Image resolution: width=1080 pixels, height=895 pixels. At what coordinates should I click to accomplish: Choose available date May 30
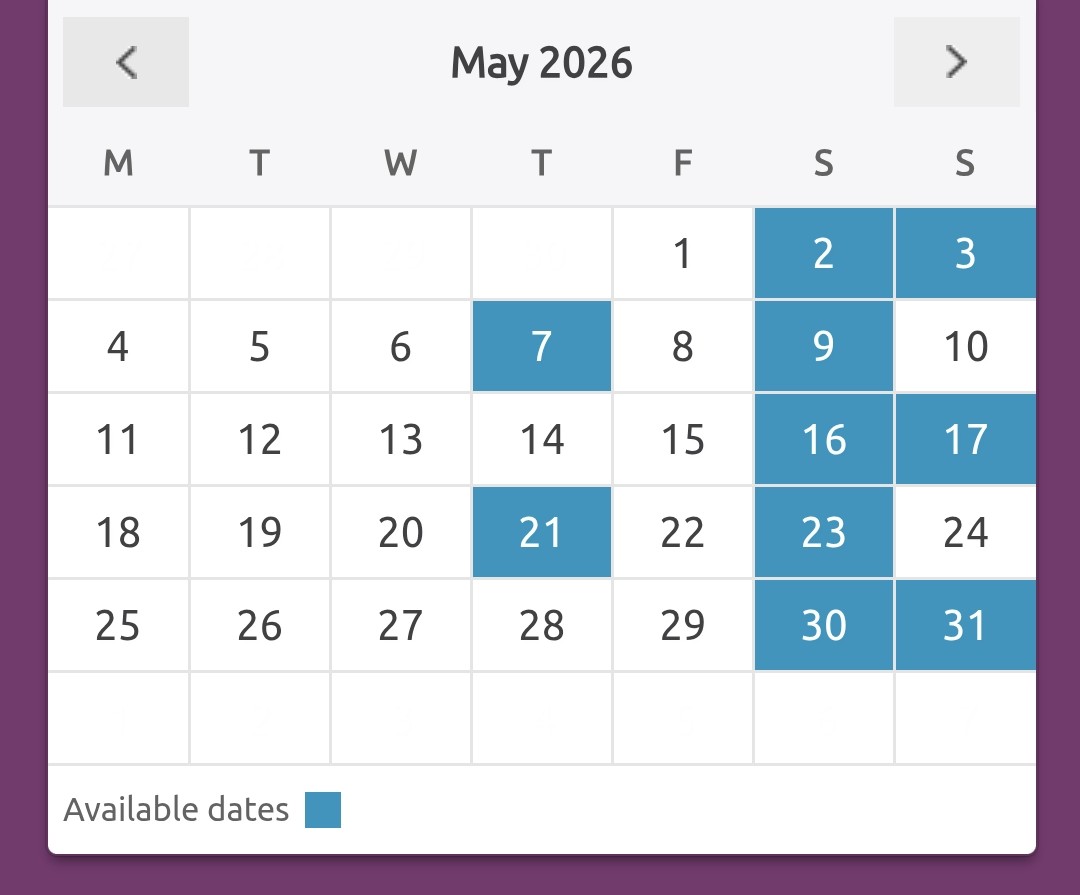point(823,626)
